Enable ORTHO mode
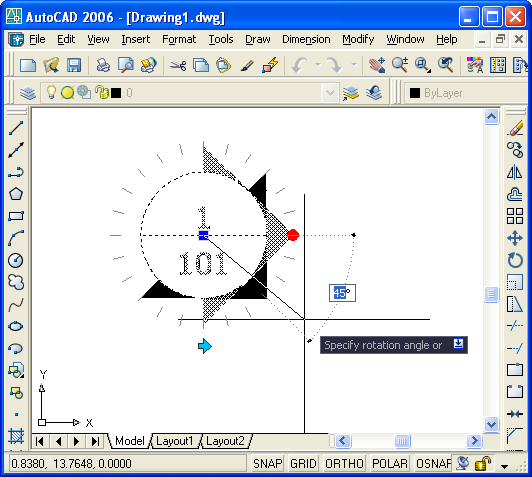Screen dimensions: 532x477 click(344, 463)
